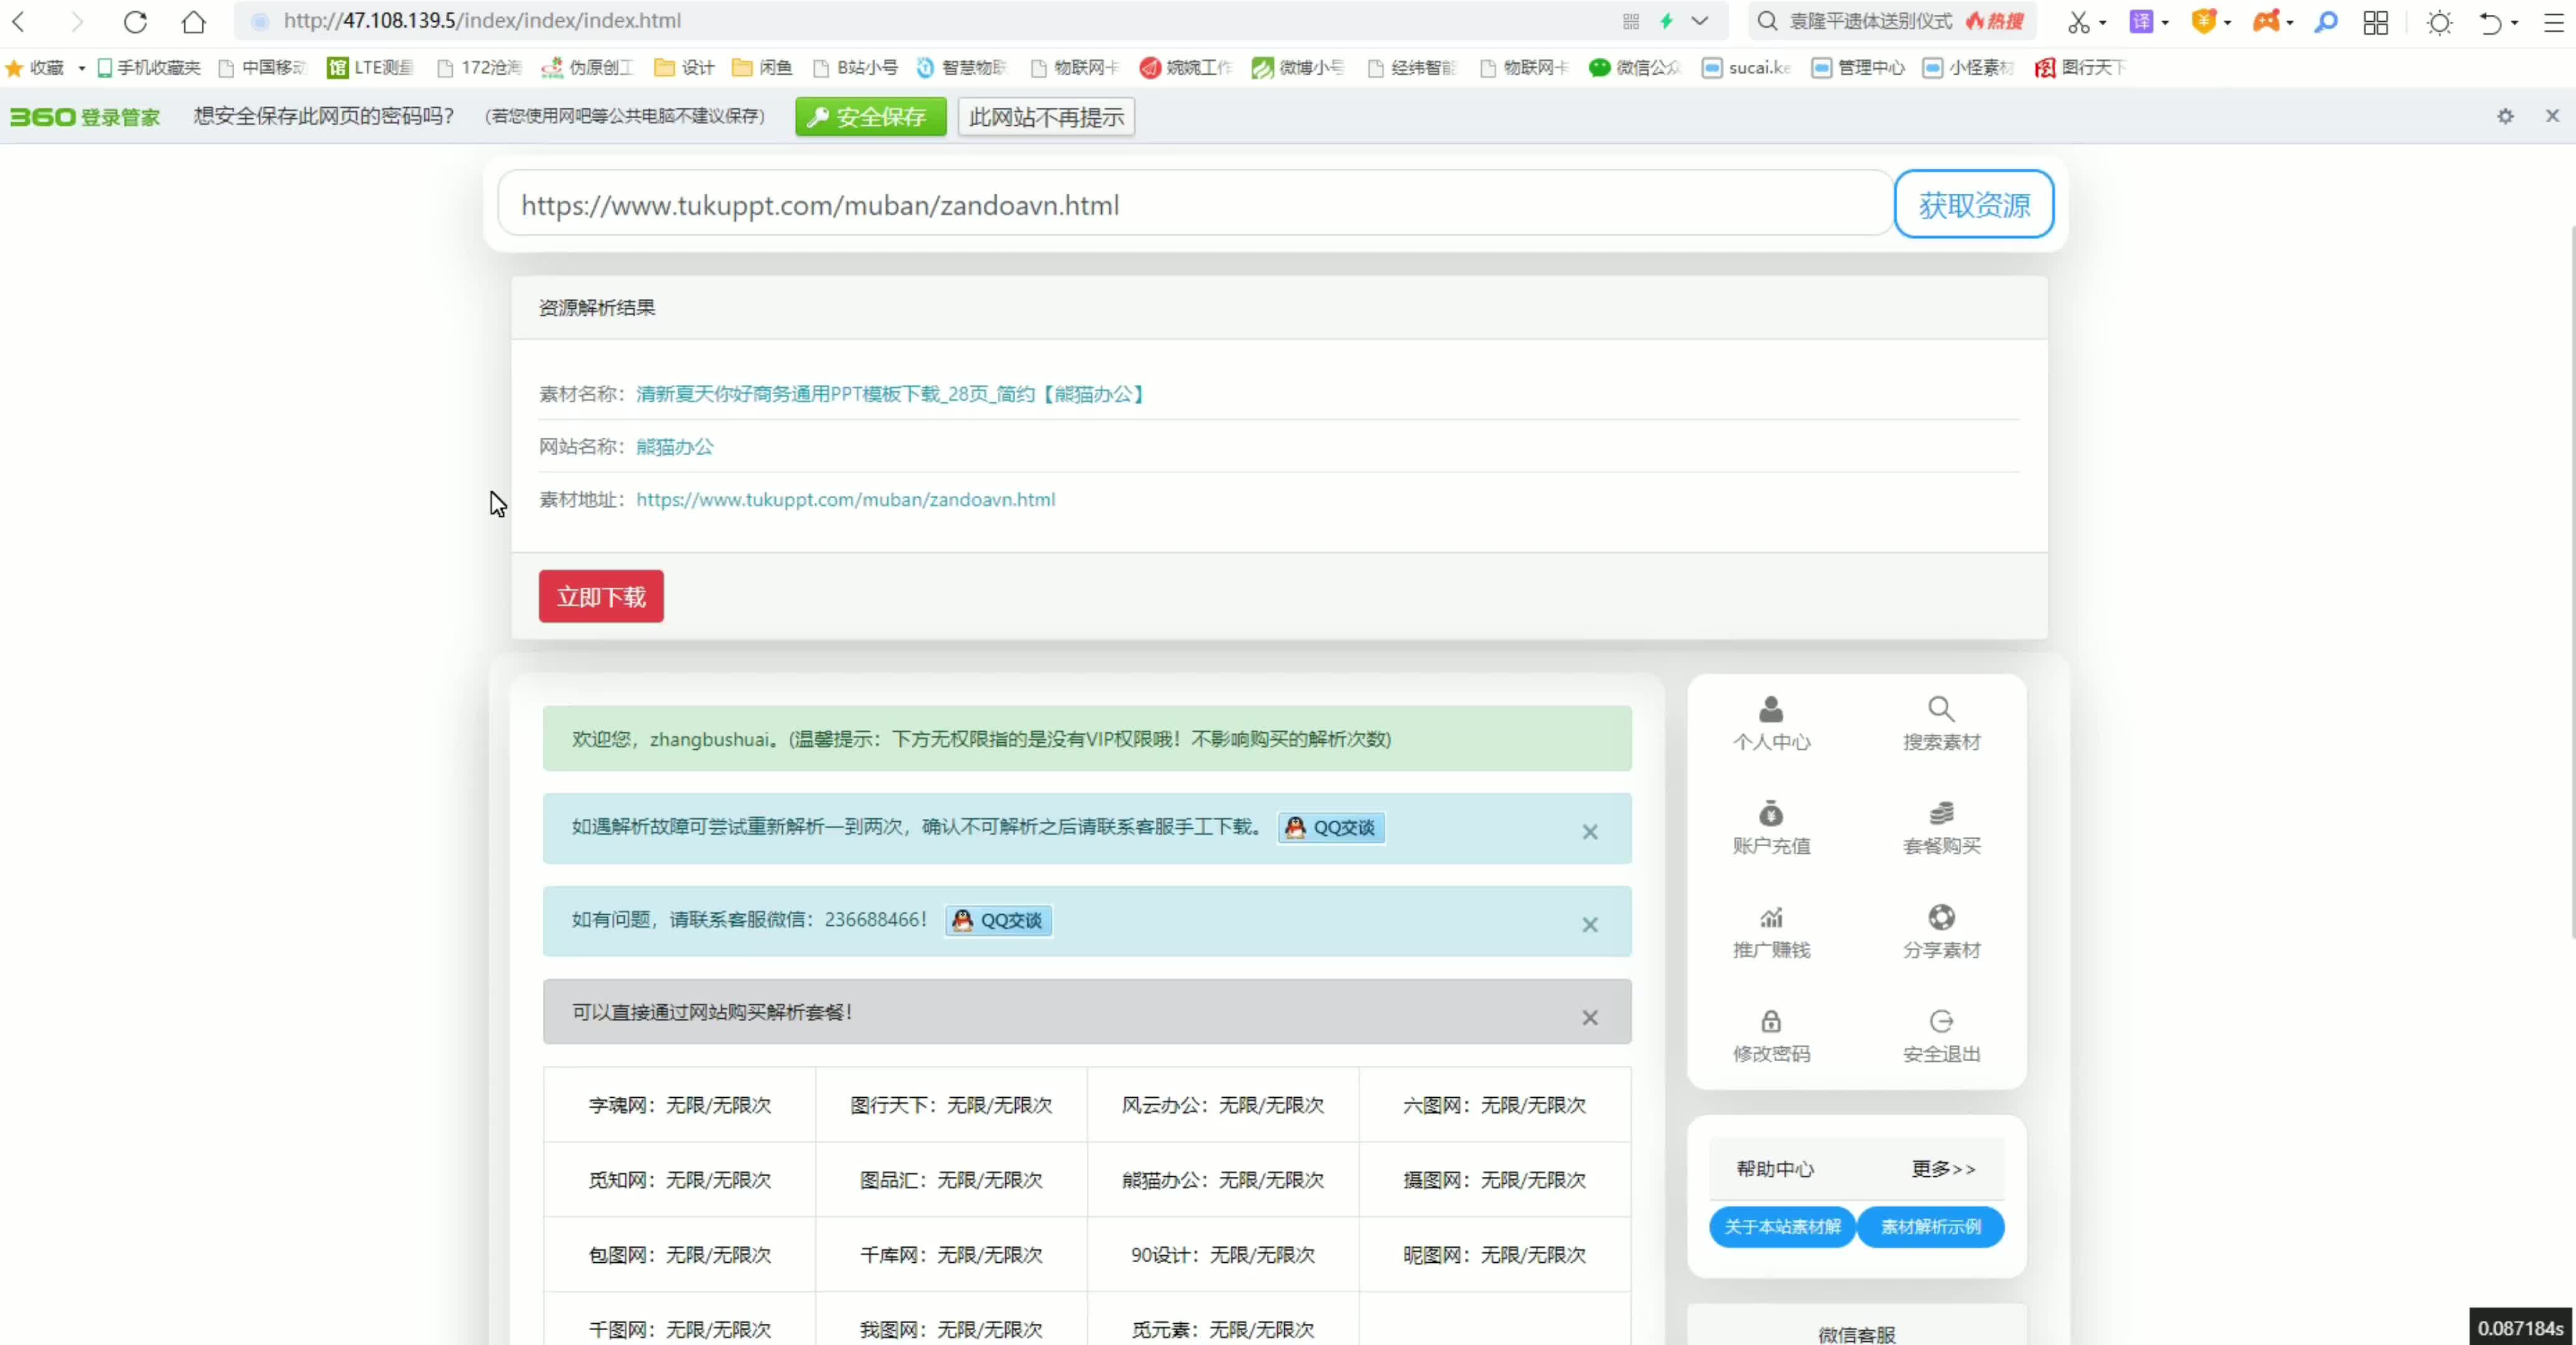Open the translate extension icon
The height and width of the screenshot is (1345, 2576).
2141,22
